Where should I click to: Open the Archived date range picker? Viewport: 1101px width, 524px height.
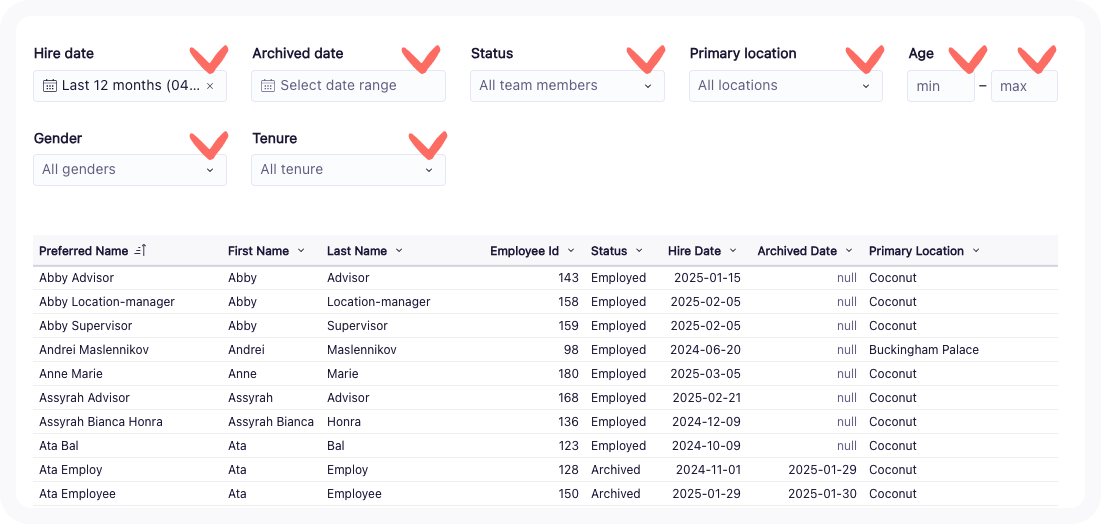[348, 86]
